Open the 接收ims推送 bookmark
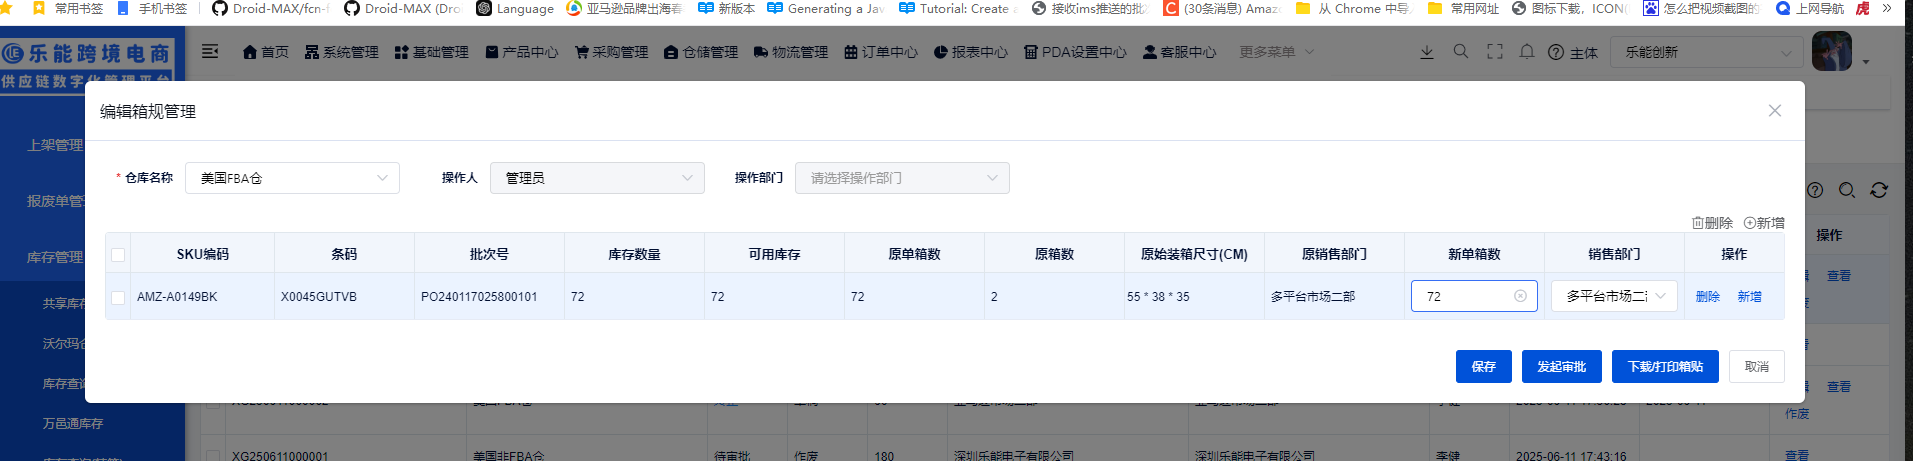This screenshot has height=461, width=1913. pyautogui.click(x=1089, y=8)
